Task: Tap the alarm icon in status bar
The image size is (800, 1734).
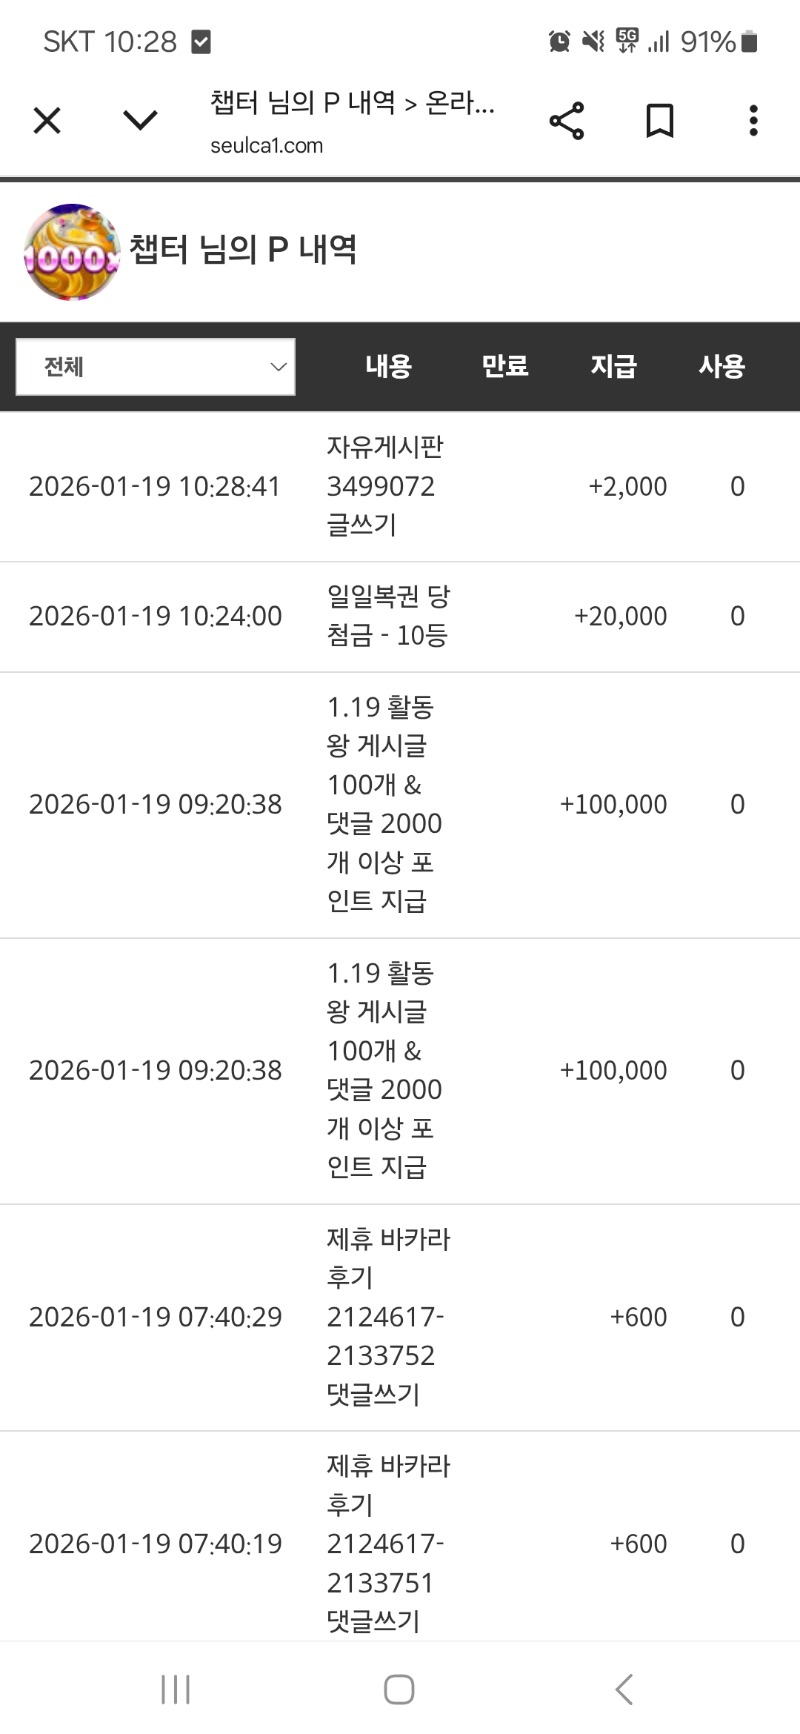Action: click(559, 41)
